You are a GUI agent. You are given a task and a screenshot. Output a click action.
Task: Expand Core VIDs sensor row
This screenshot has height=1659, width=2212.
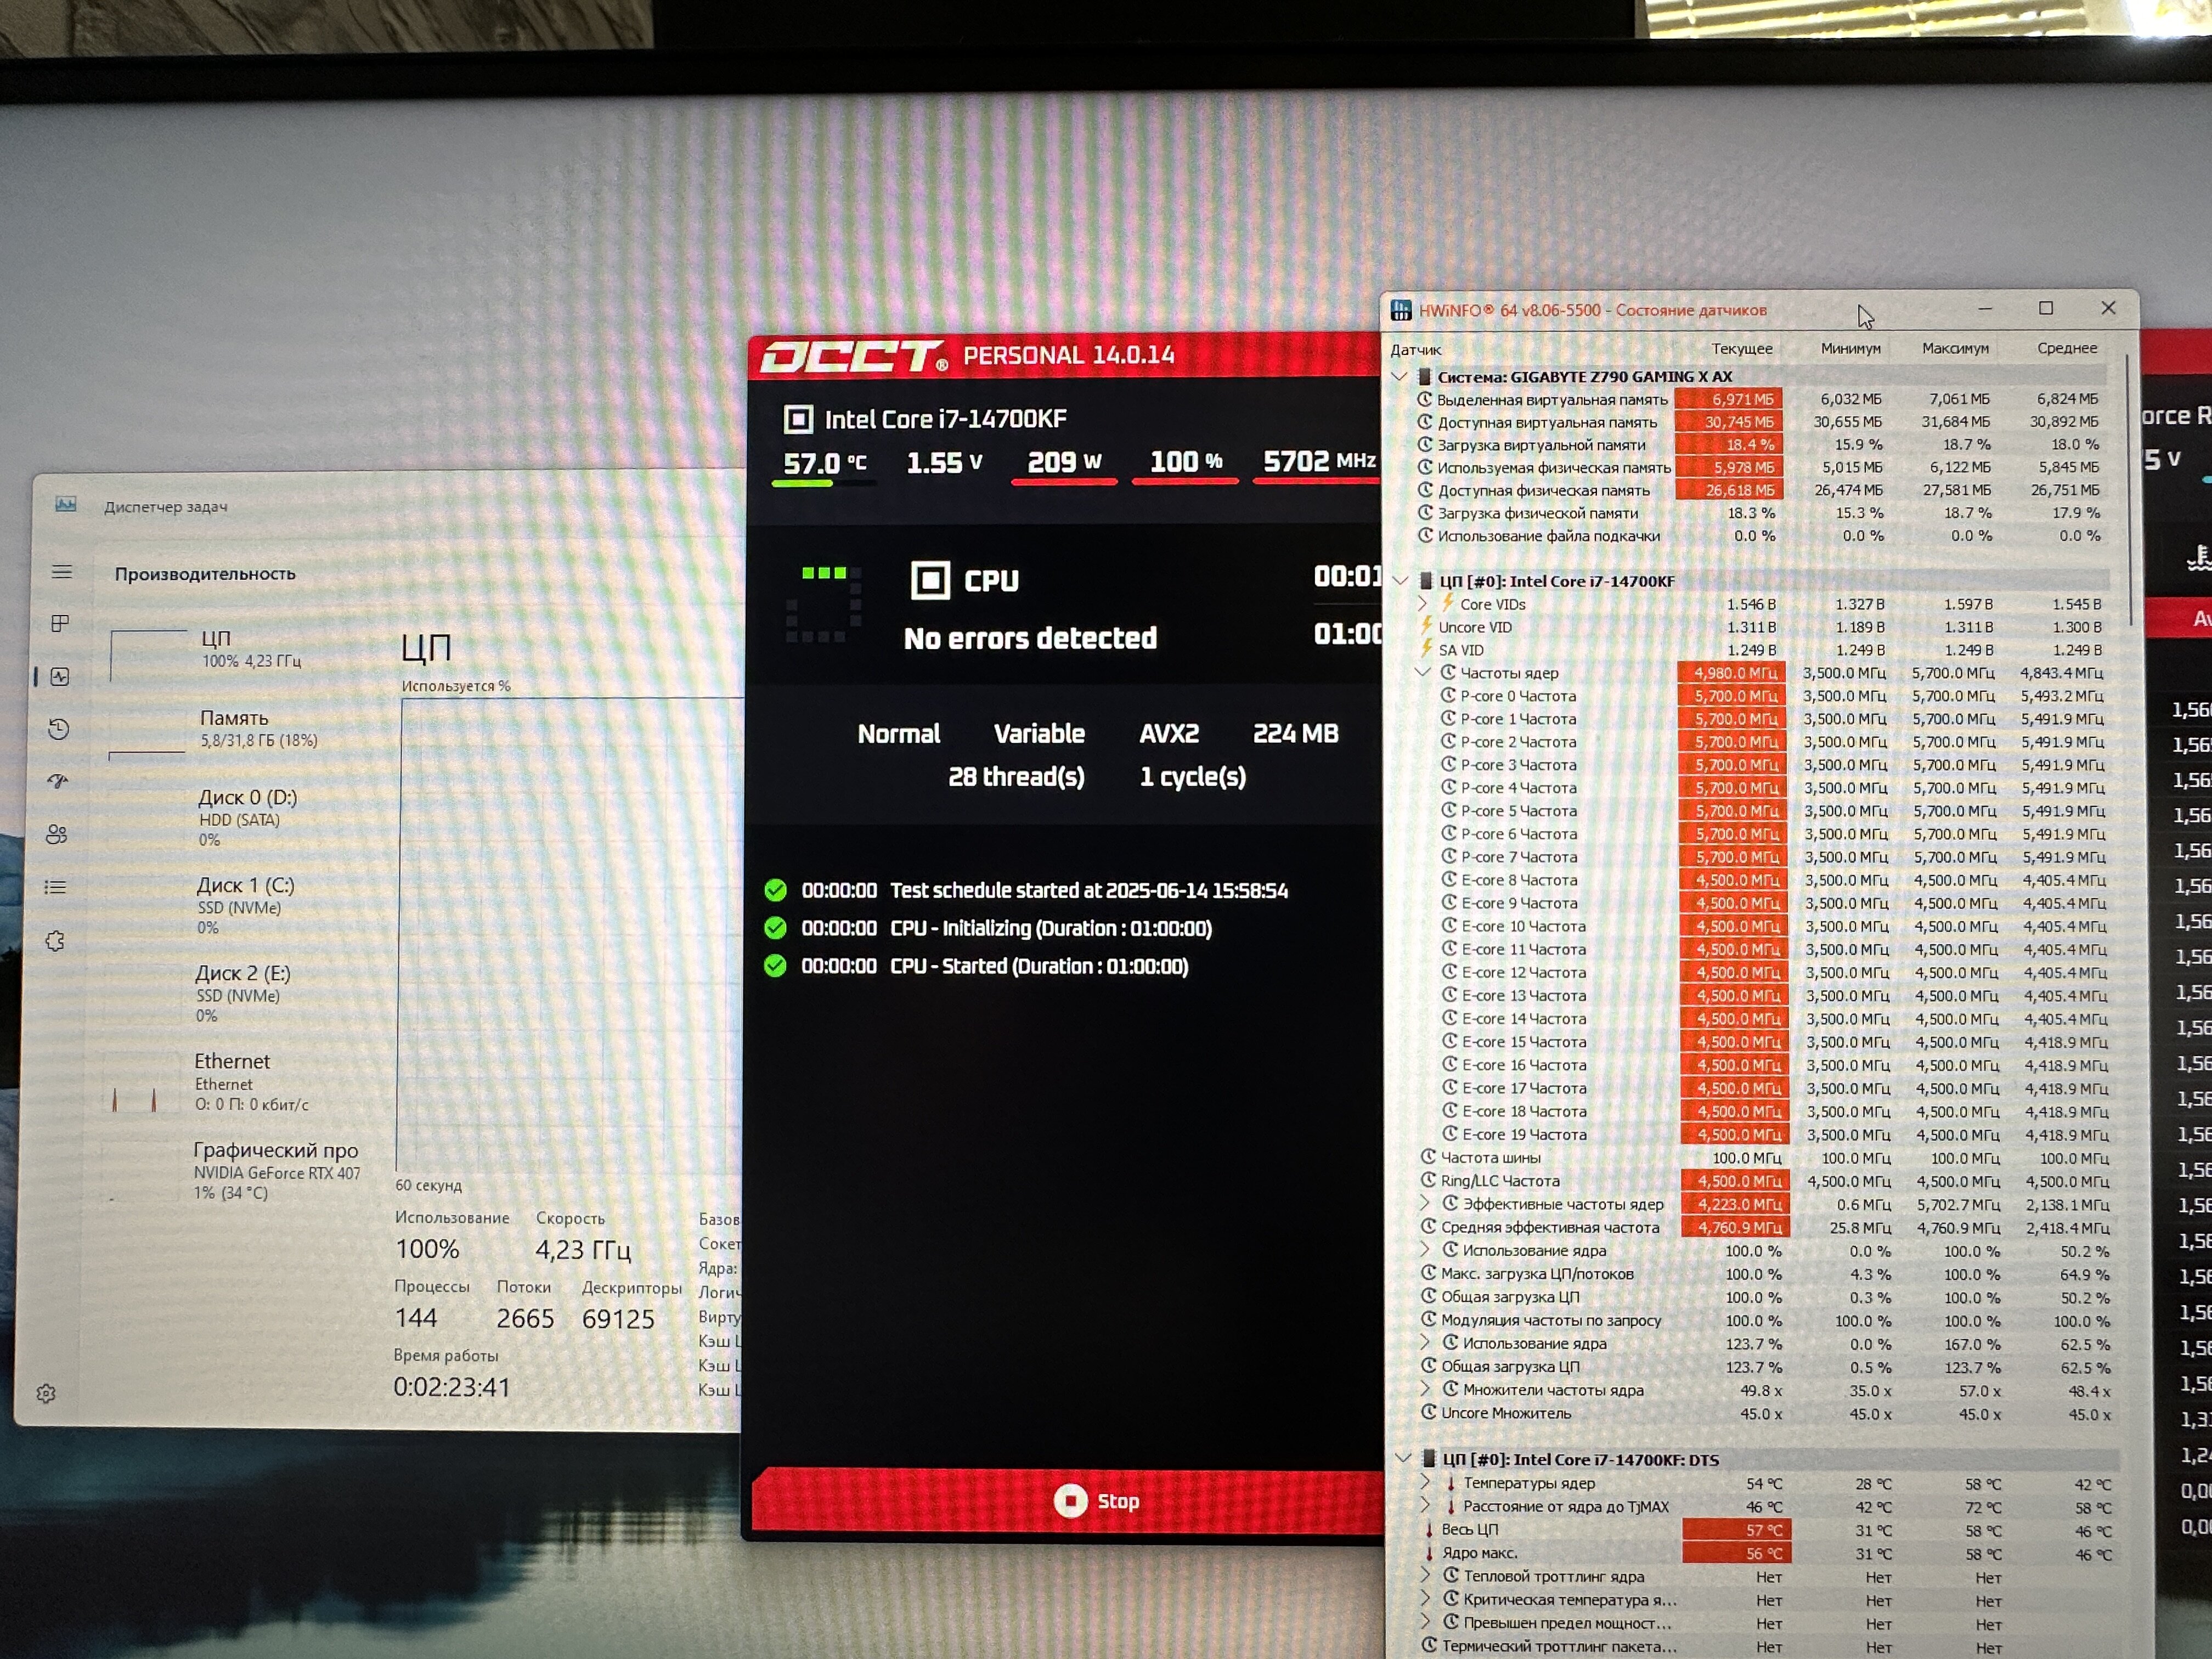1423,604
